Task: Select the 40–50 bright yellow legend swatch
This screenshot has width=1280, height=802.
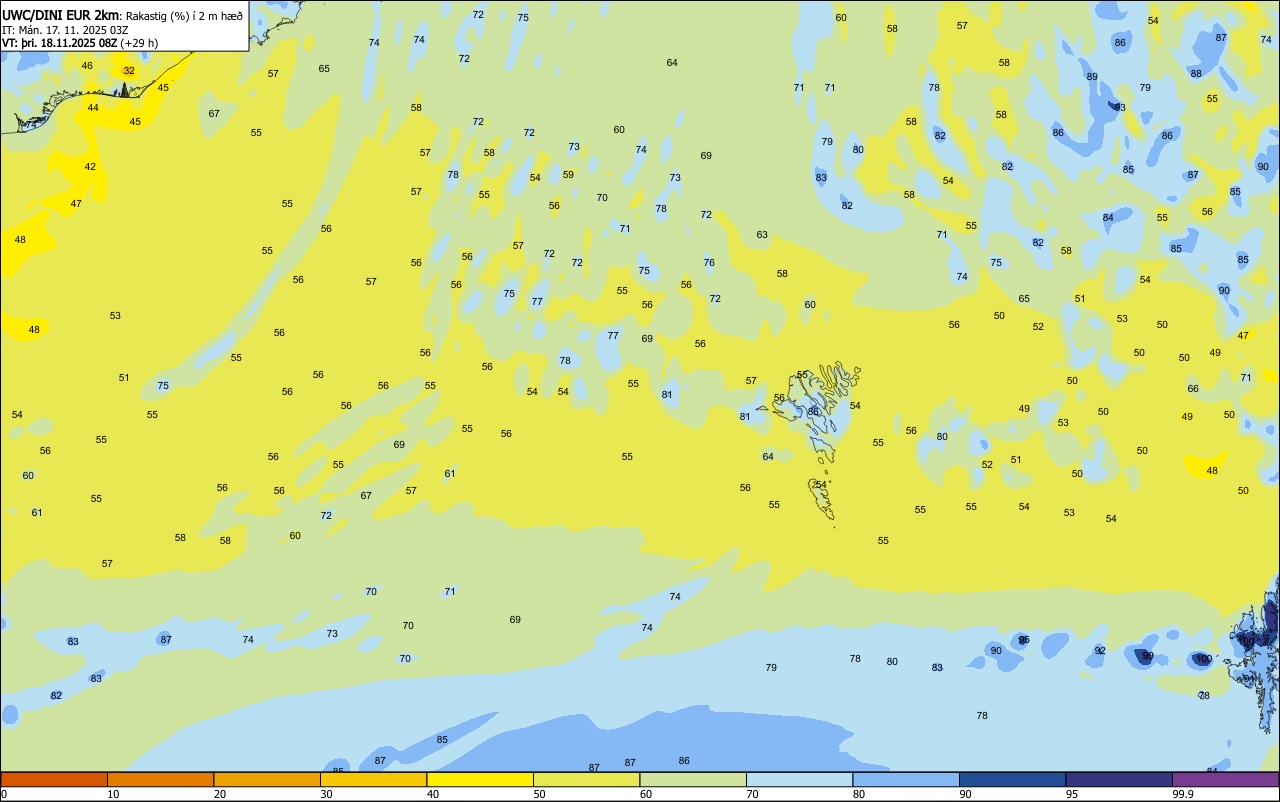Action: (480, 779)
